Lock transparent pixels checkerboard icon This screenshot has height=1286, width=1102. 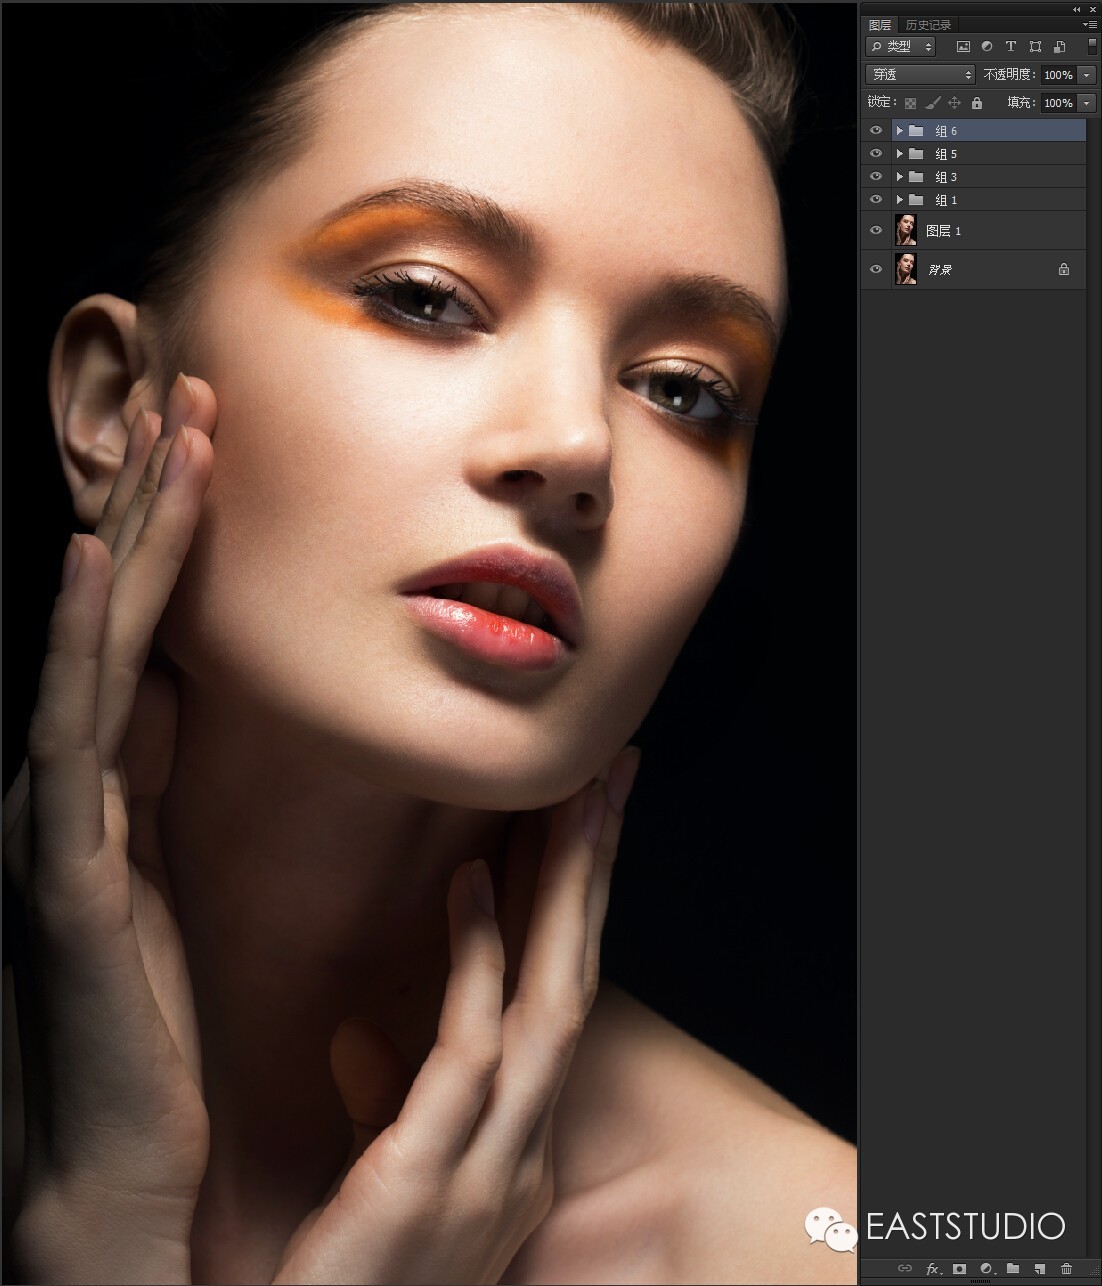pos(910,103)
